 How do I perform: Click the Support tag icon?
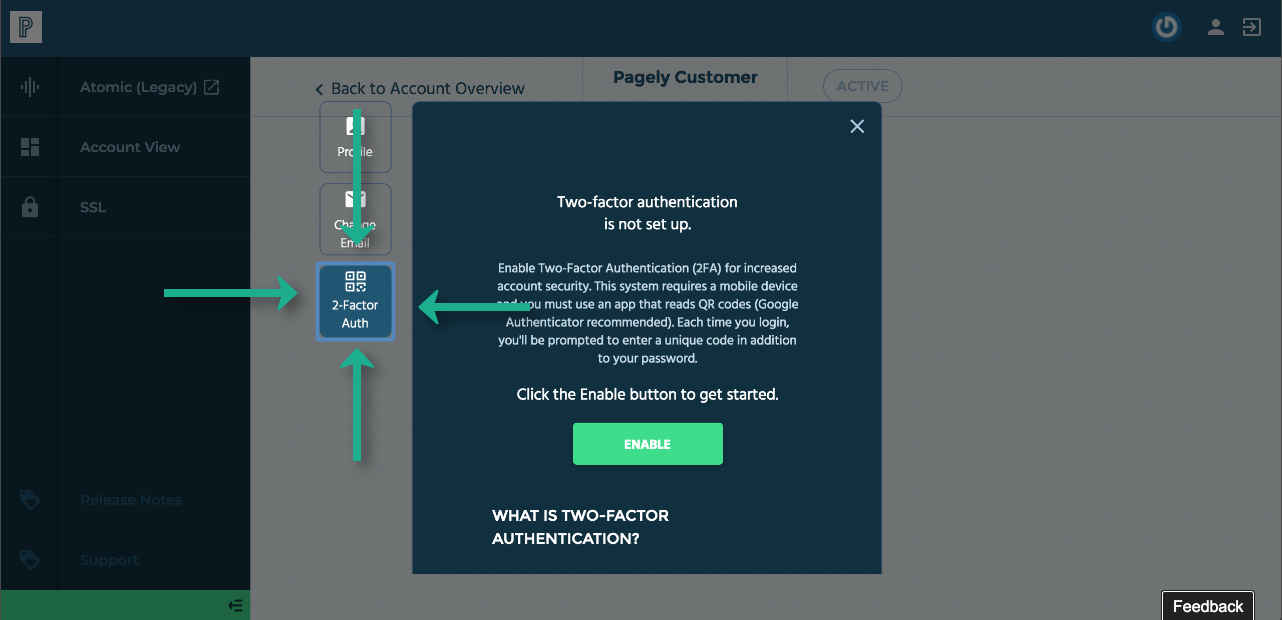[30, 560]
